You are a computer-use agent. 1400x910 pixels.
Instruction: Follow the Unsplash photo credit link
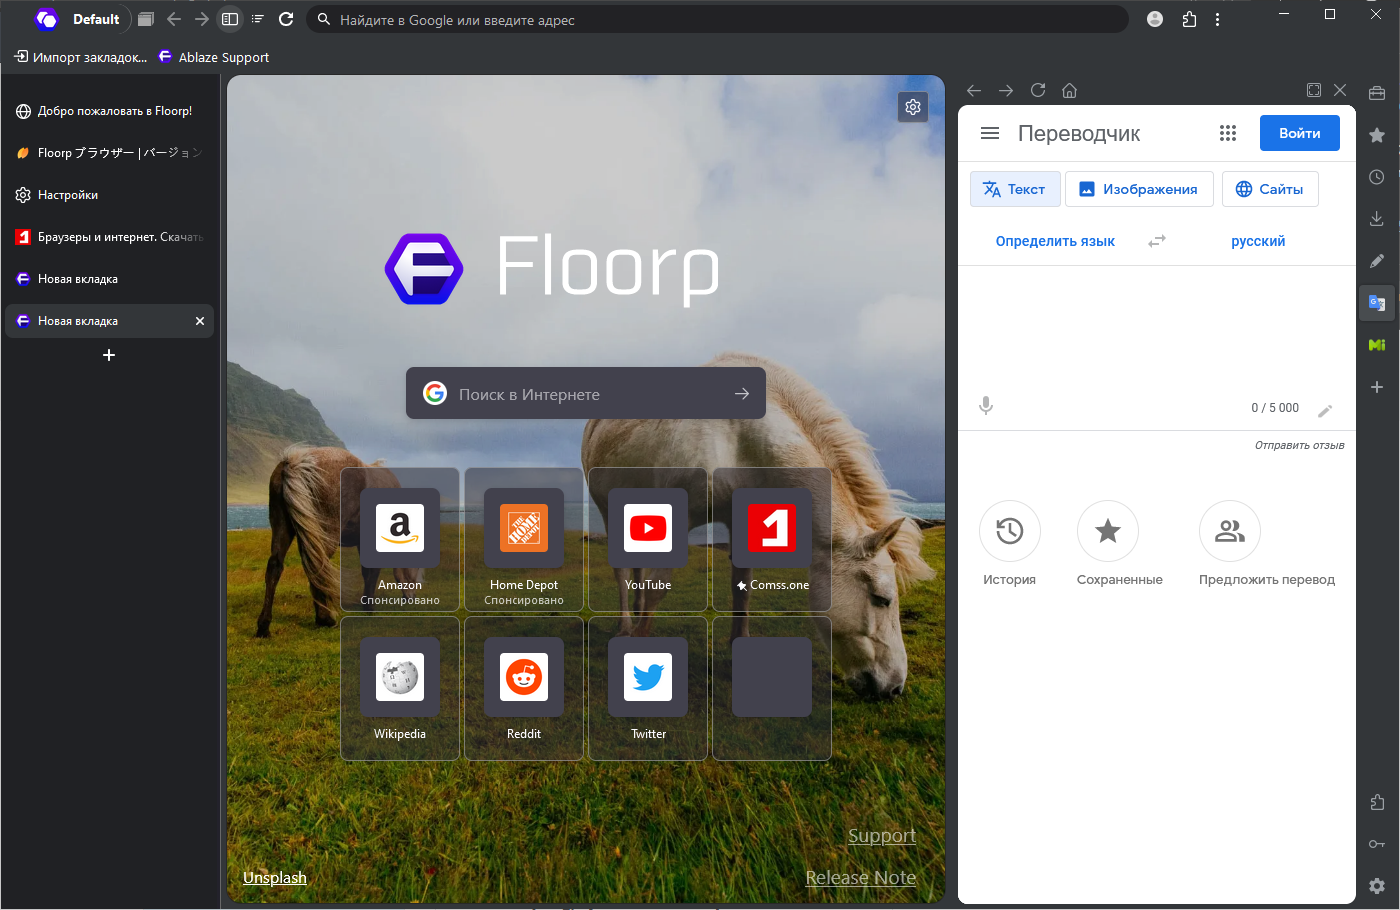275,877
